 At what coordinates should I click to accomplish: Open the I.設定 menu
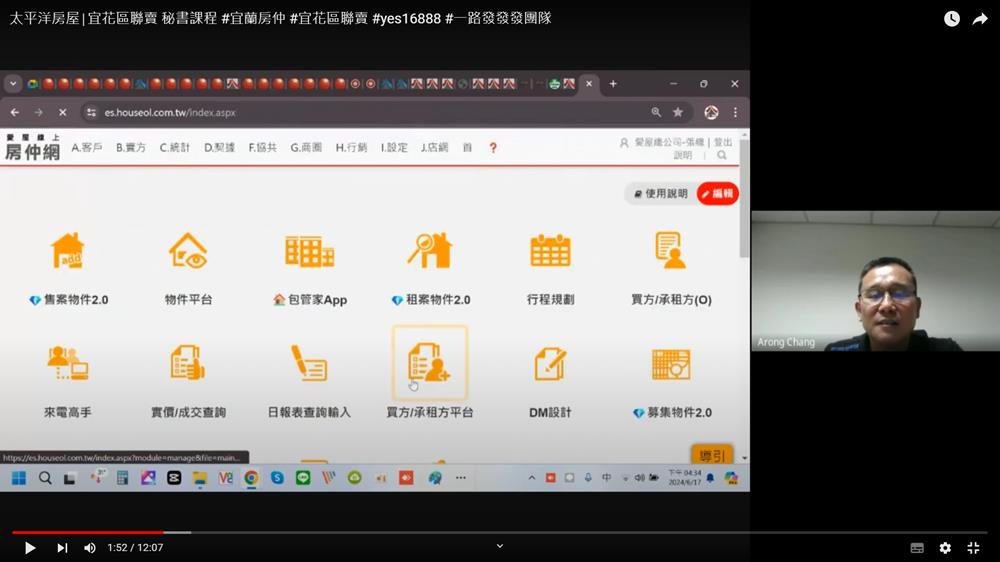point(394,148)
